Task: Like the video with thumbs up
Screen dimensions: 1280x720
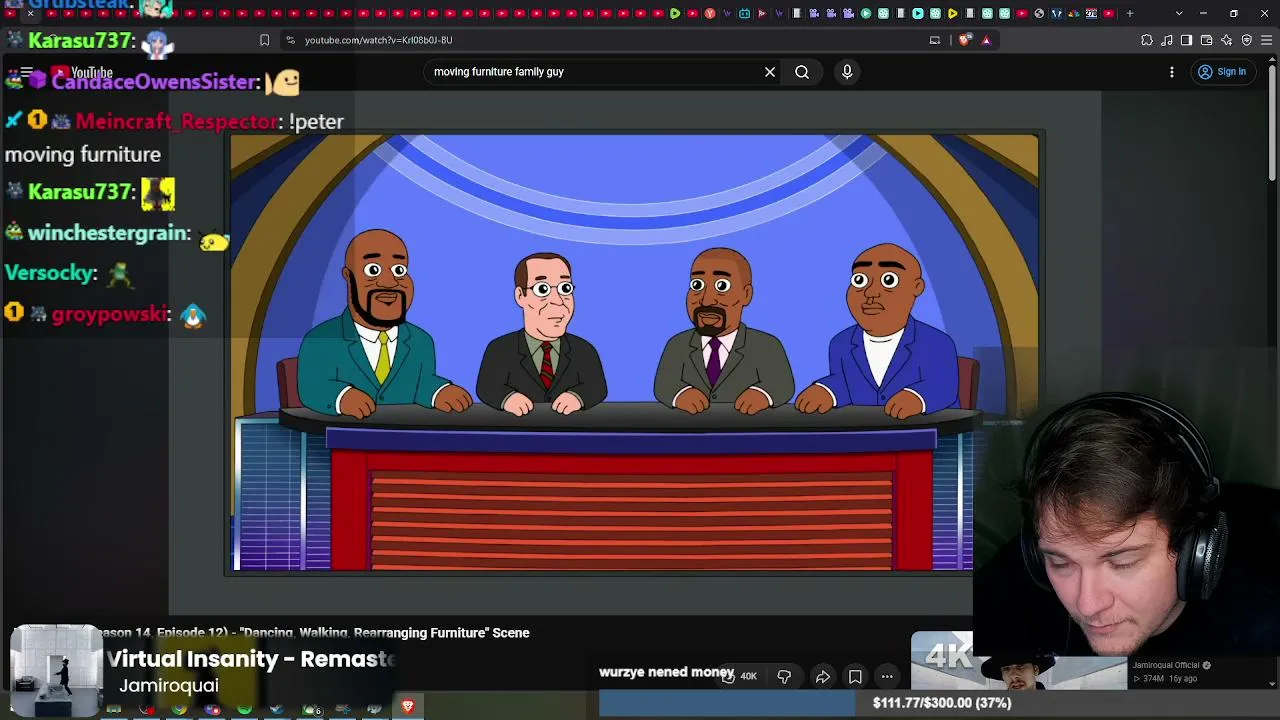Action: 740,676
